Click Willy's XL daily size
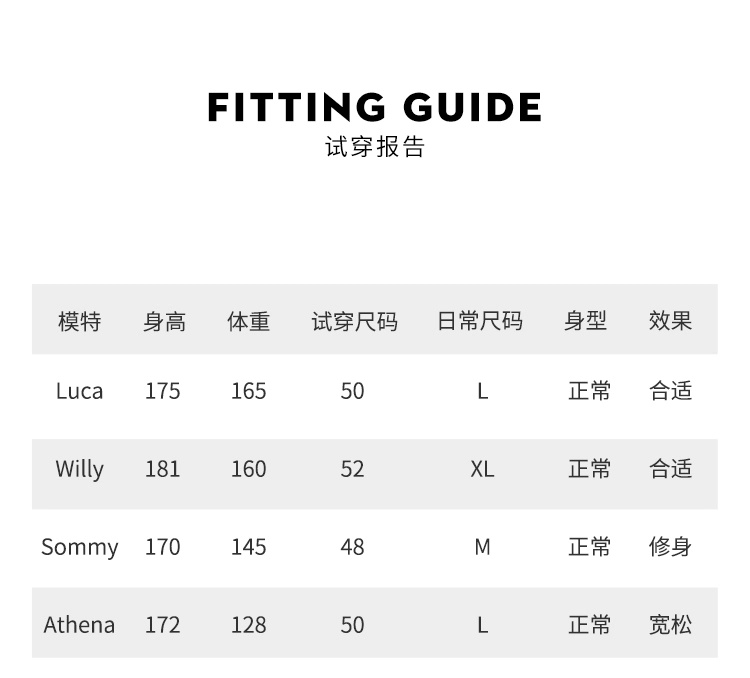Viewport: 750px width, 678px height. click(x=482, y=469)
